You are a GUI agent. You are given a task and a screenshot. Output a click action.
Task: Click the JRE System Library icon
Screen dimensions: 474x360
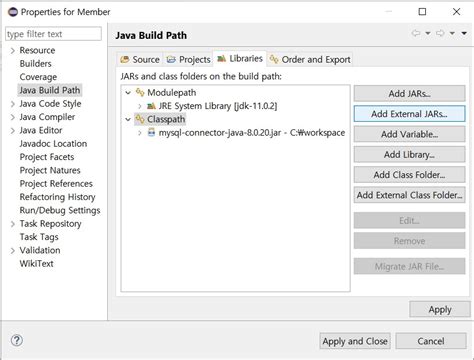coord(151,106)
